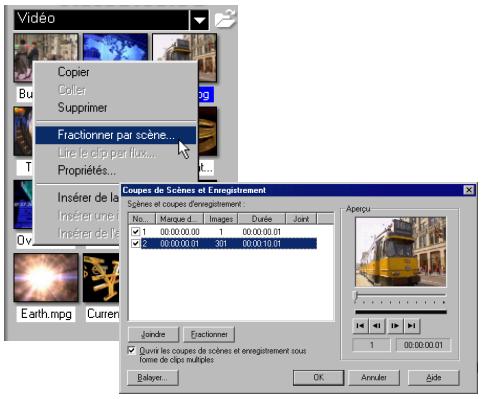Jump to the last frame in Aperçu

(412, 326)
